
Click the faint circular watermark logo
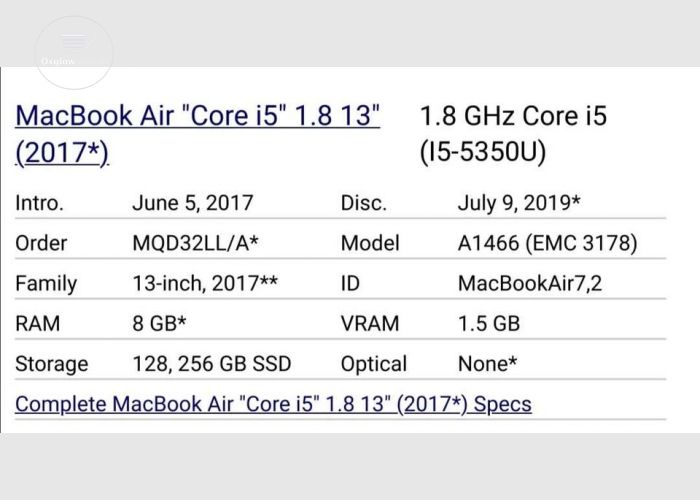coord(74,53)
